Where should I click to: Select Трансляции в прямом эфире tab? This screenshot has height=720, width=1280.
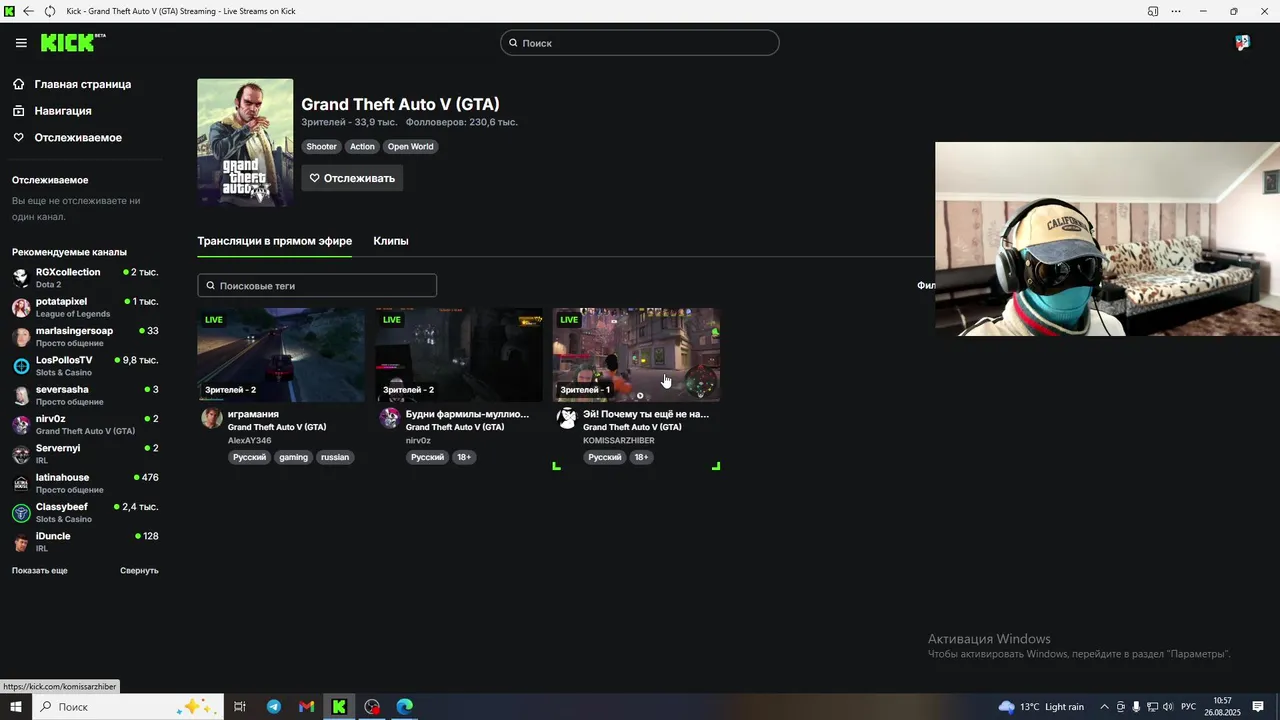275,241
